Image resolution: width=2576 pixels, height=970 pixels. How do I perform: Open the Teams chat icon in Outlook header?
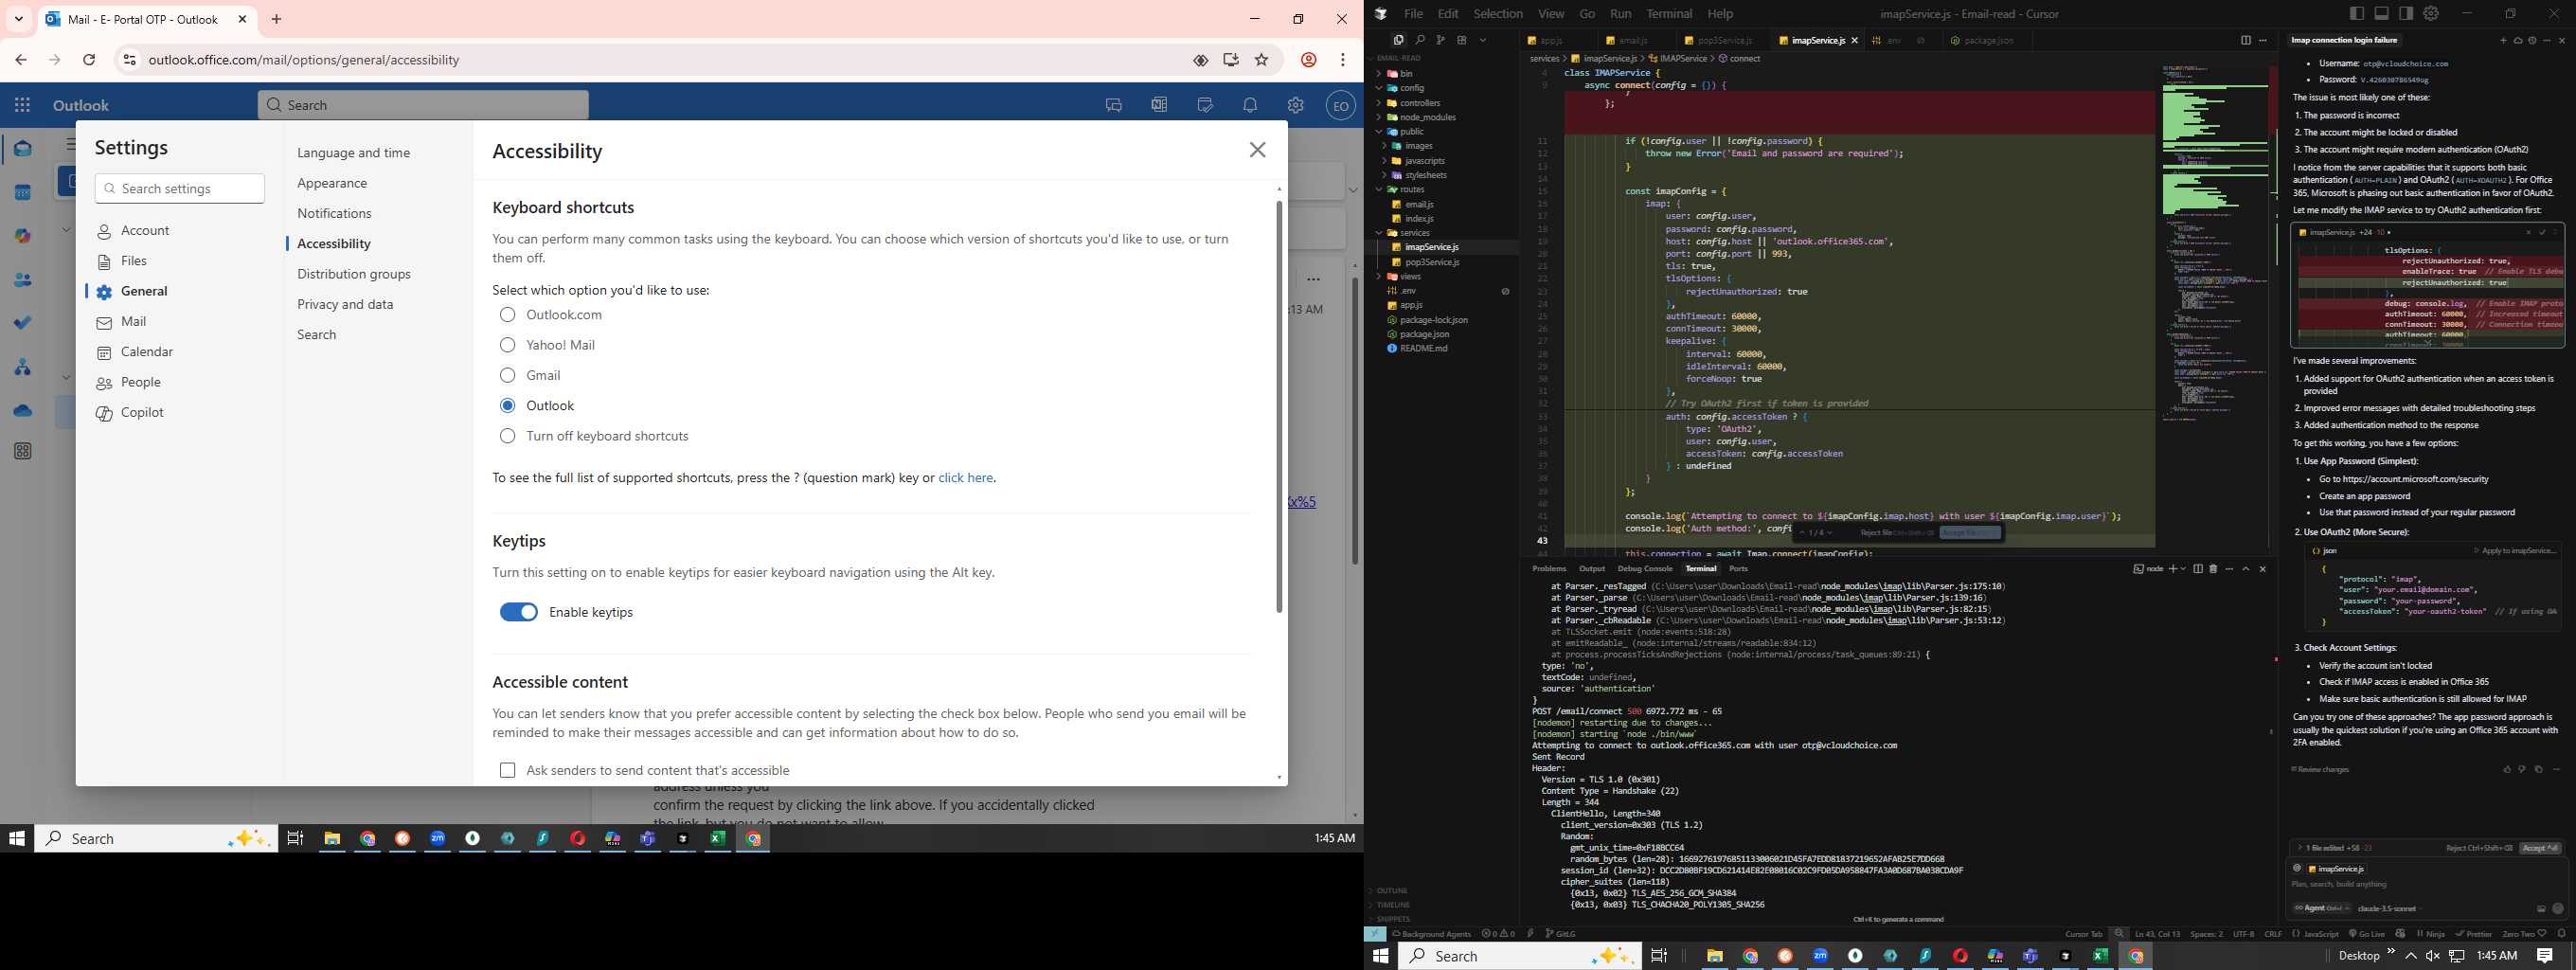click(1114, 105)
